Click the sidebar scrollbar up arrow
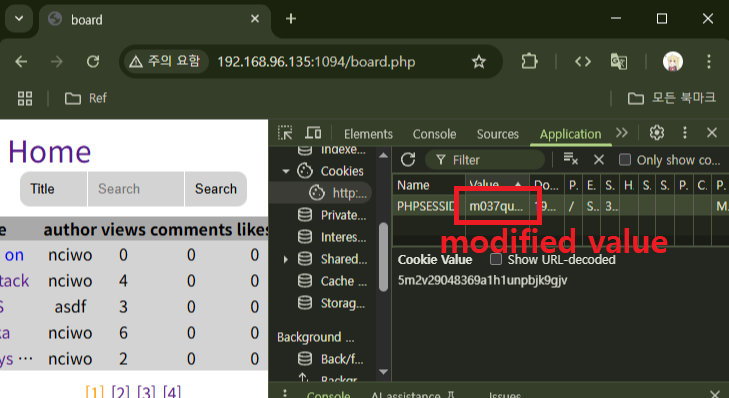 pos(384,156)
